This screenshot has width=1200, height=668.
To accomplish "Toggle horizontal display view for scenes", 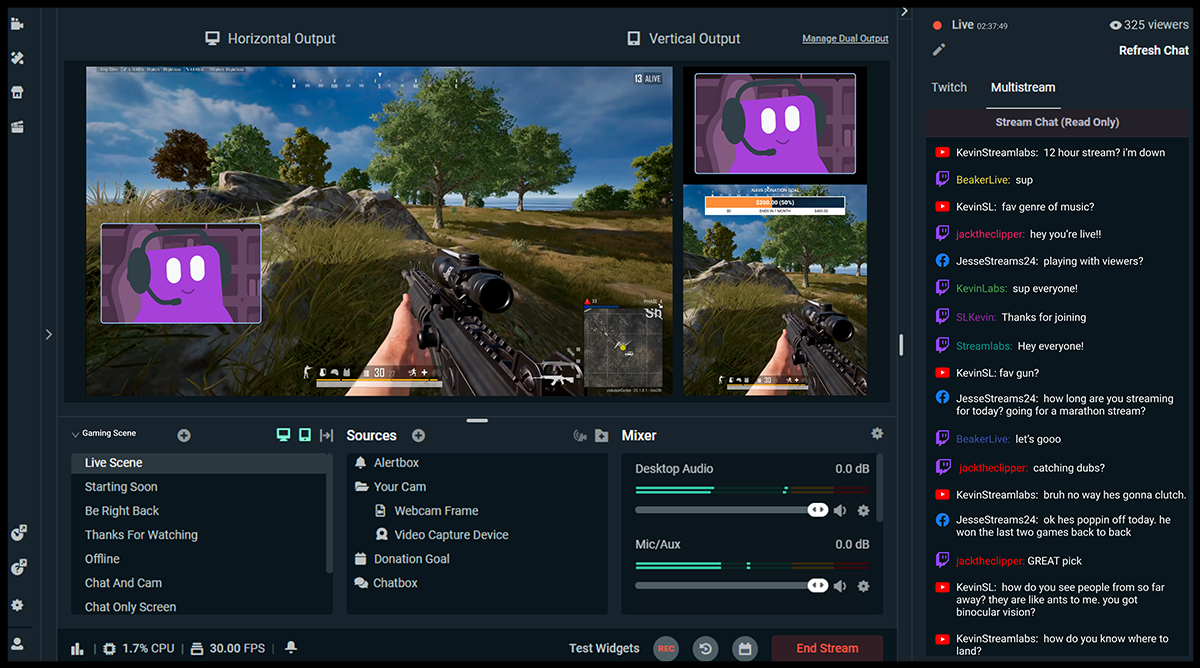I will coord(283,435).
